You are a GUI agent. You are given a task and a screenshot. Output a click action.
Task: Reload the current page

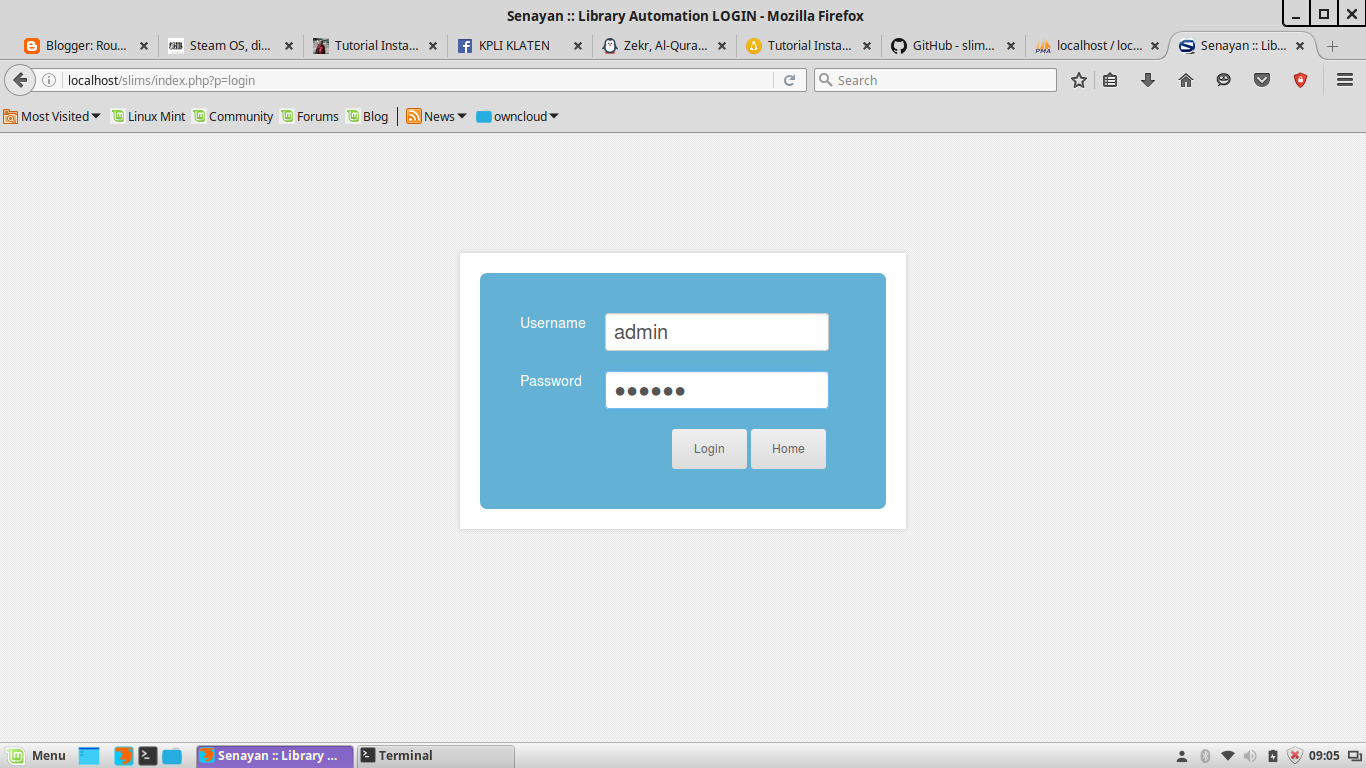789,80
